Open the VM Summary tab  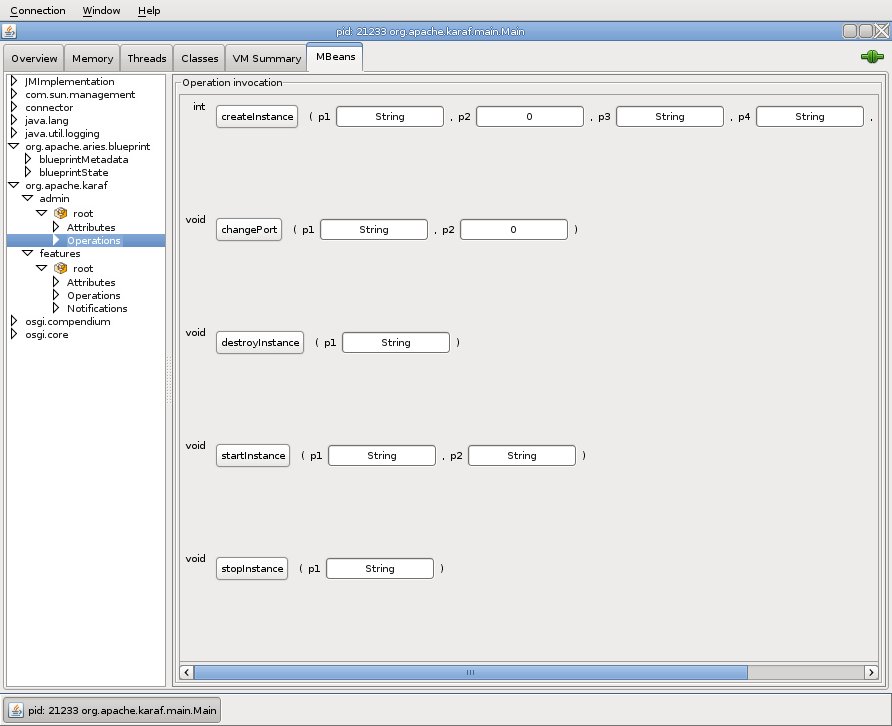[265, 59]
